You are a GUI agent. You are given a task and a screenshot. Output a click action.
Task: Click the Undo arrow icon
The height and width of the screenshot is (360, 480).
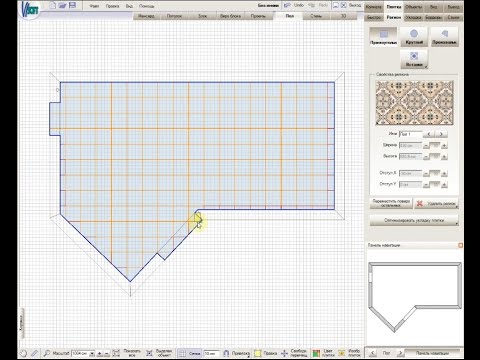point(287,5)
